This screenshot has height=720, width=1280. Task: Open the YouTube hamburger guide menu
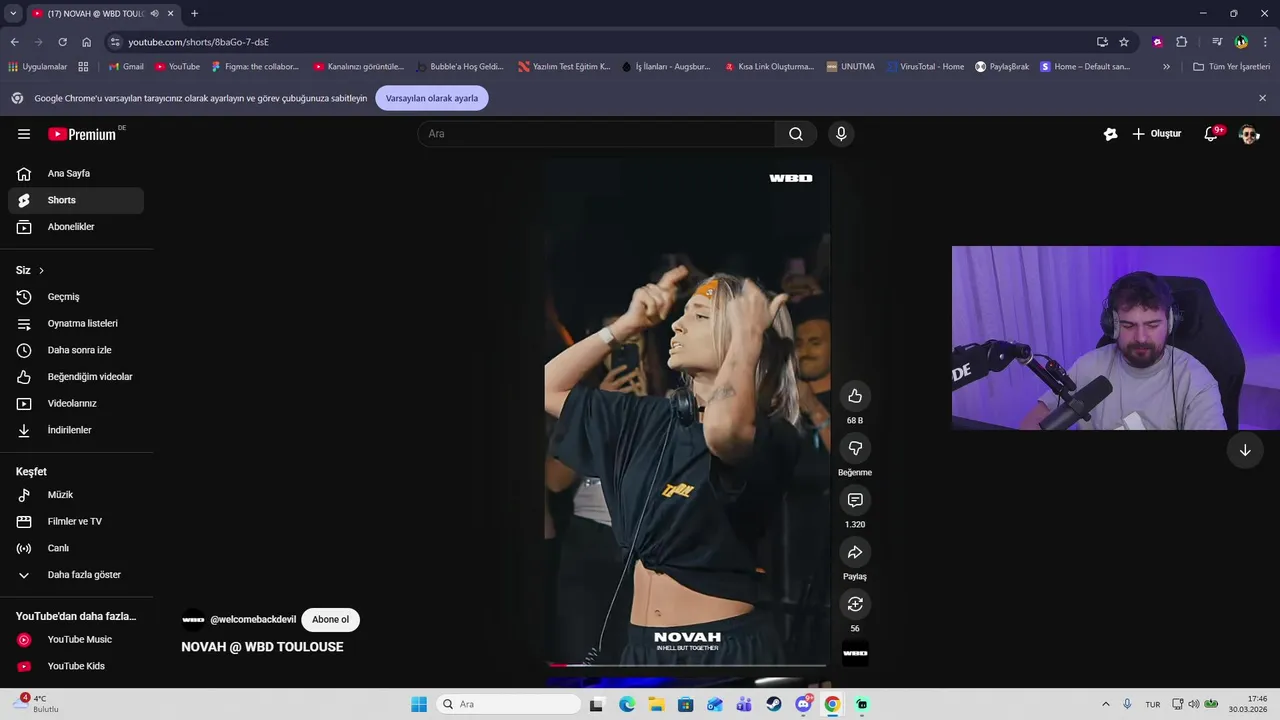click(24, 134)
